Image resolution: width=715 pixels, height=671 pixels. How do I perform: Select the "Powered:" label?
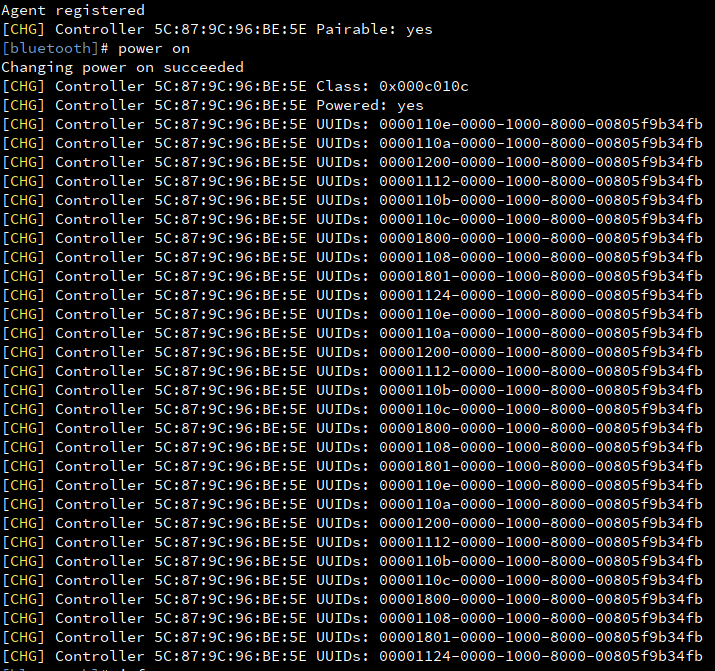[x=352, y=105]
